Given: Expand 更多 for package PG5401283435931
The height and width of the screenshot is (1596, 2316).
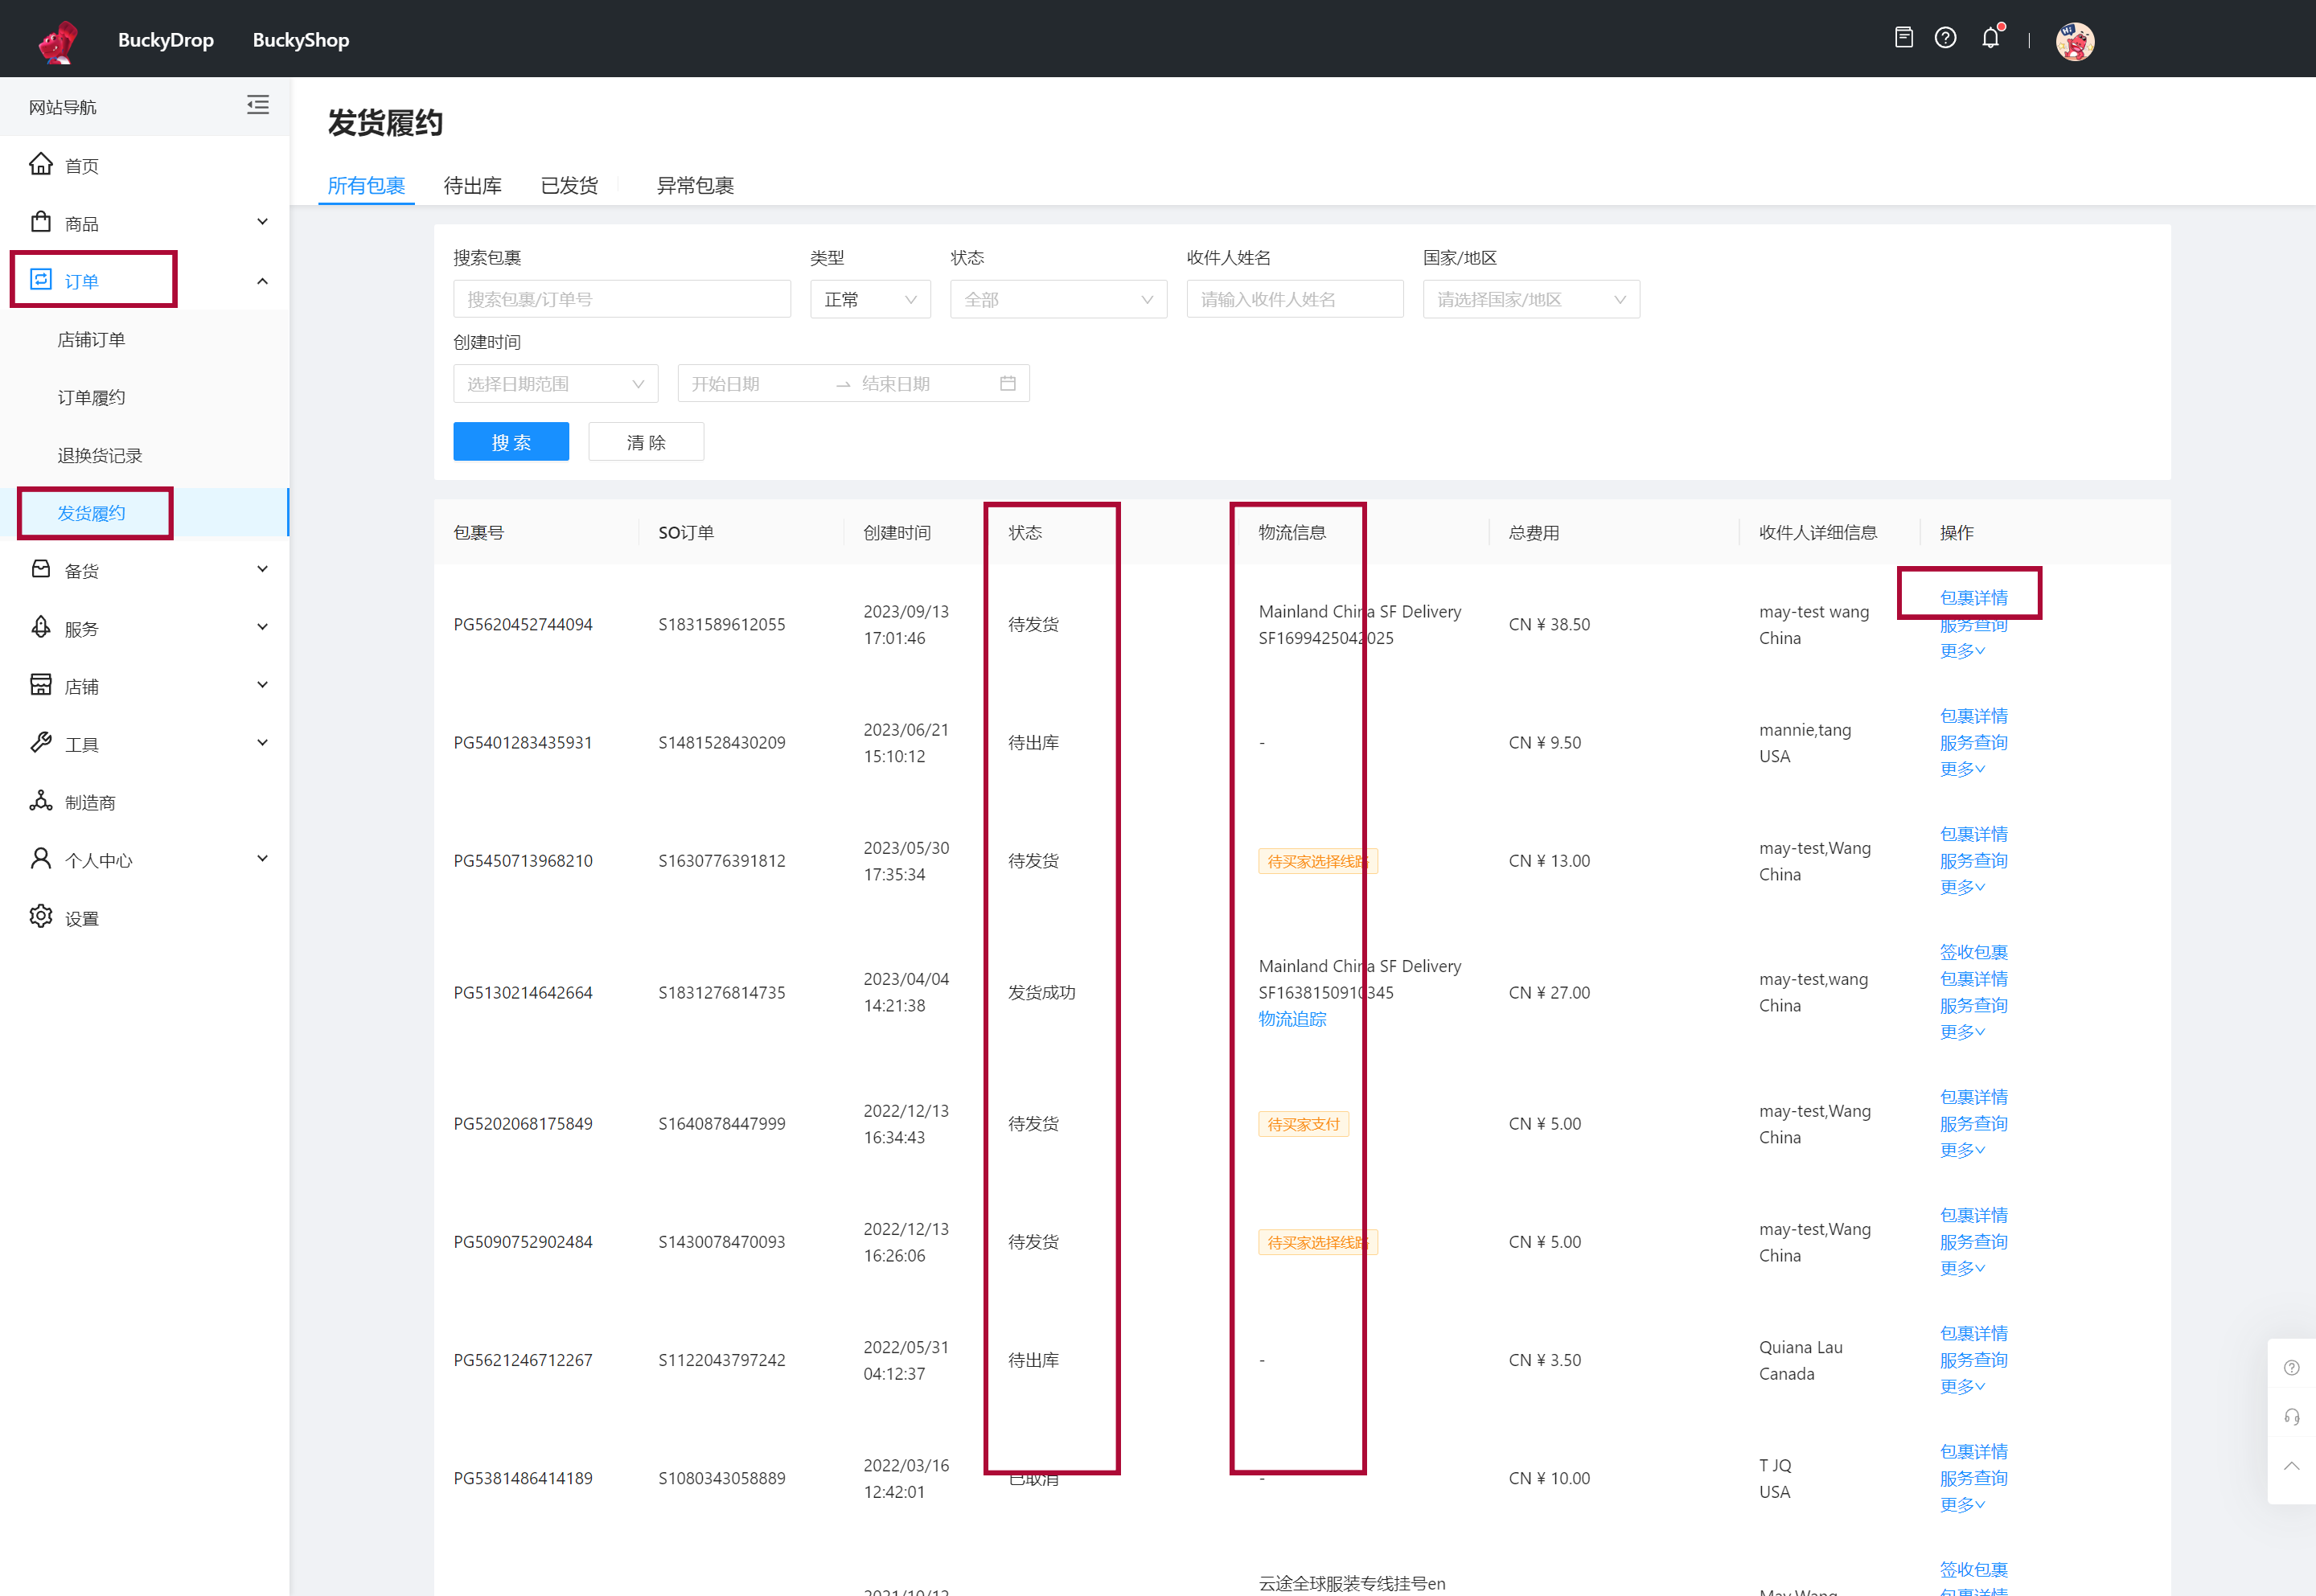Looking at the screenshot, I should click(1962, 769).
